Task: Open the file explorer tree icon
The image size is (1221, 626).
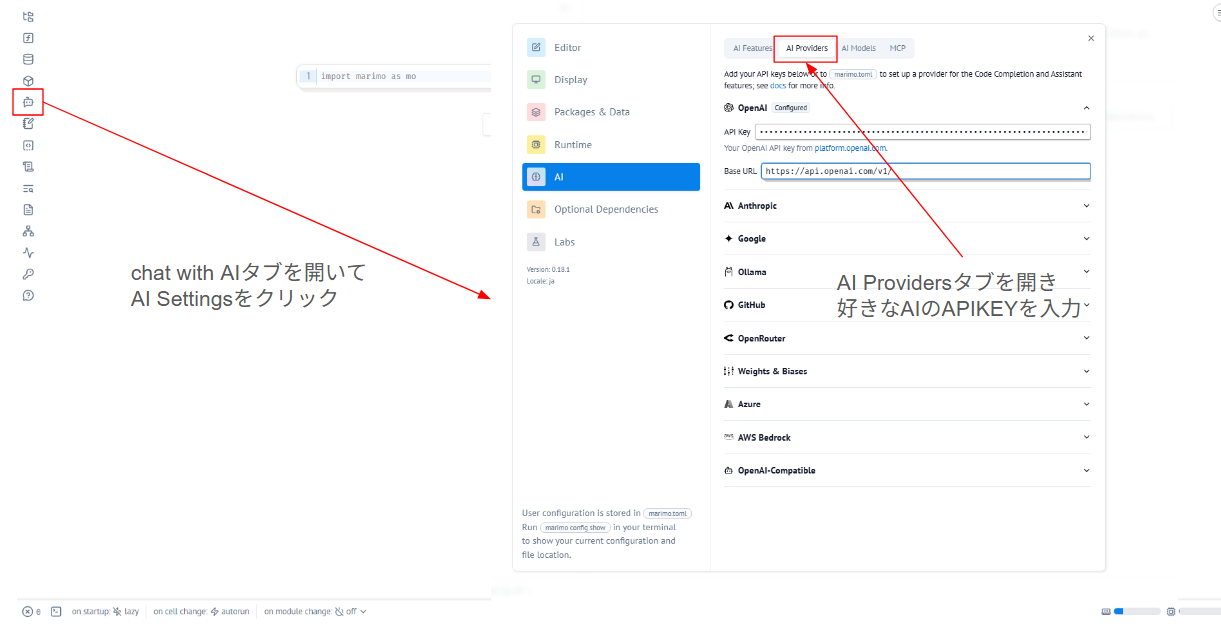Action: click(x=28, y=16)
